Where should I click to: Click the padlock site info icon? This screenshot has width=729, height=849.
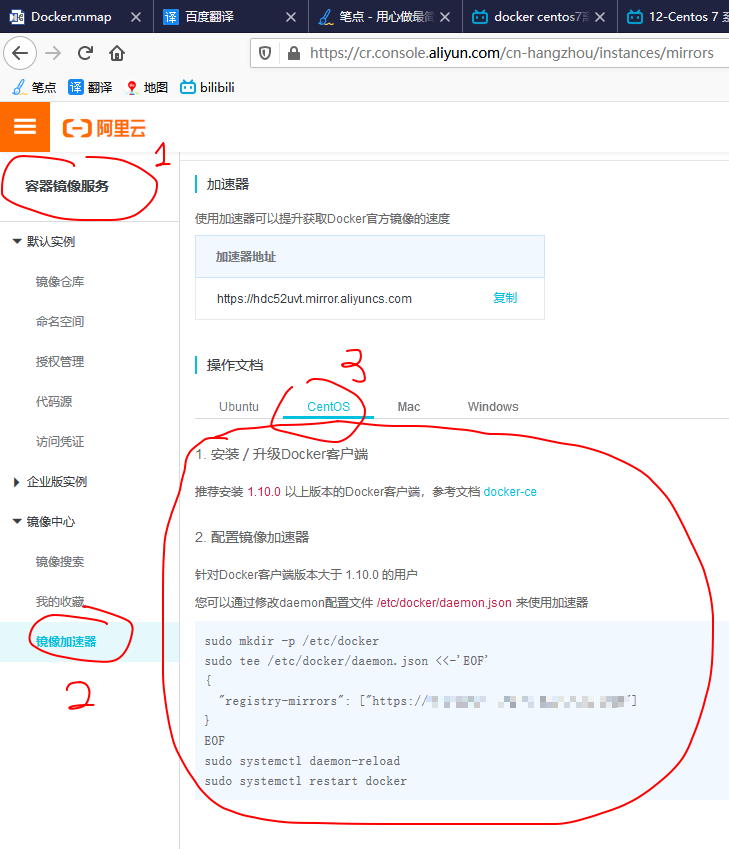click(x=294, y=53)
